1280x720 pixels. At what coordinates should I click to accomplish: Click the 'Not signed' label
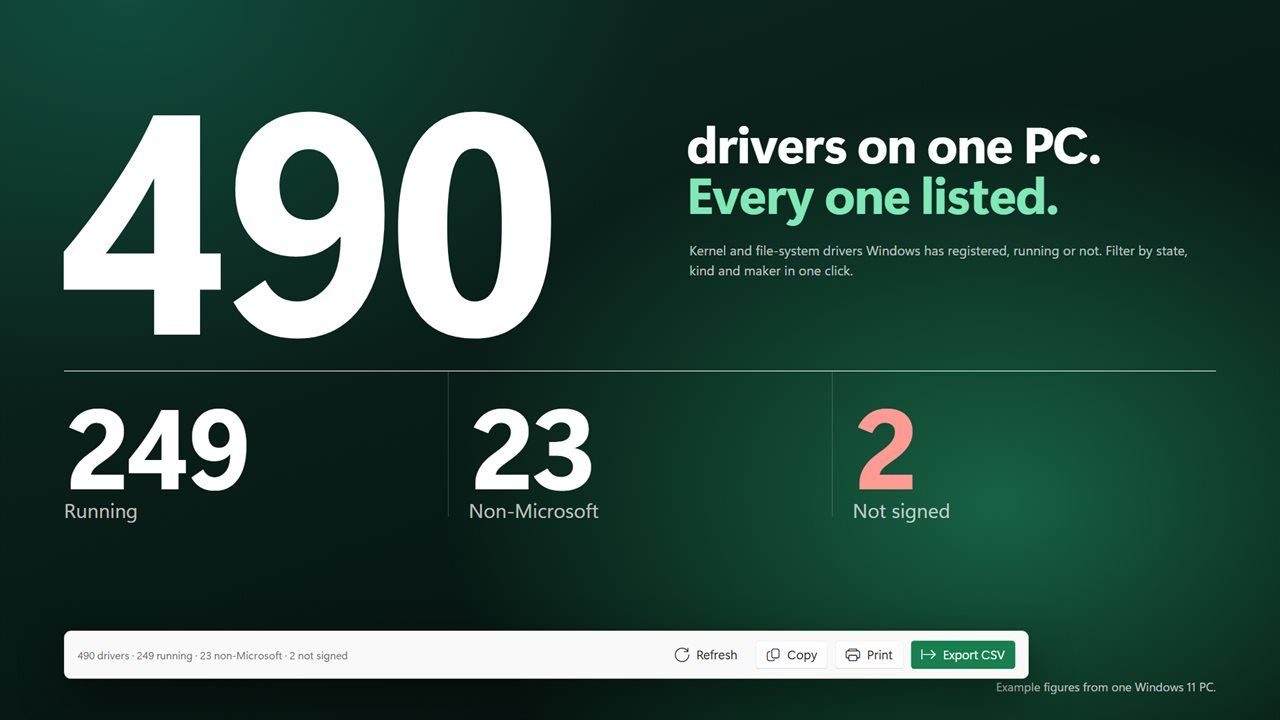901,511
